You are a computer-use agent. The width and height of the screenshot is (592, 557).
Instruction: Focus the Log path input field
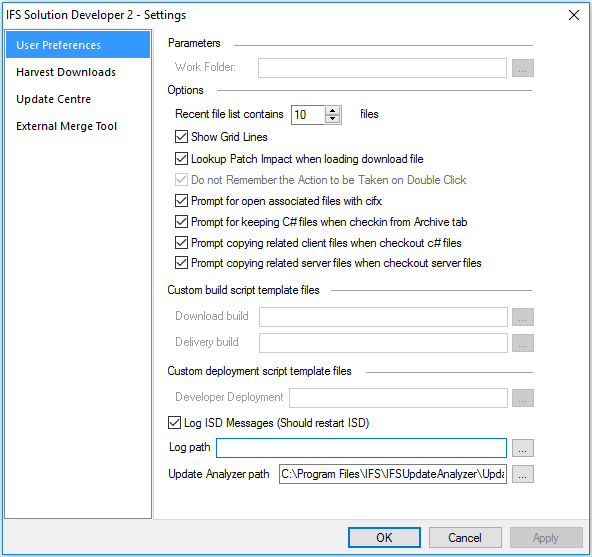click(361, 448)
